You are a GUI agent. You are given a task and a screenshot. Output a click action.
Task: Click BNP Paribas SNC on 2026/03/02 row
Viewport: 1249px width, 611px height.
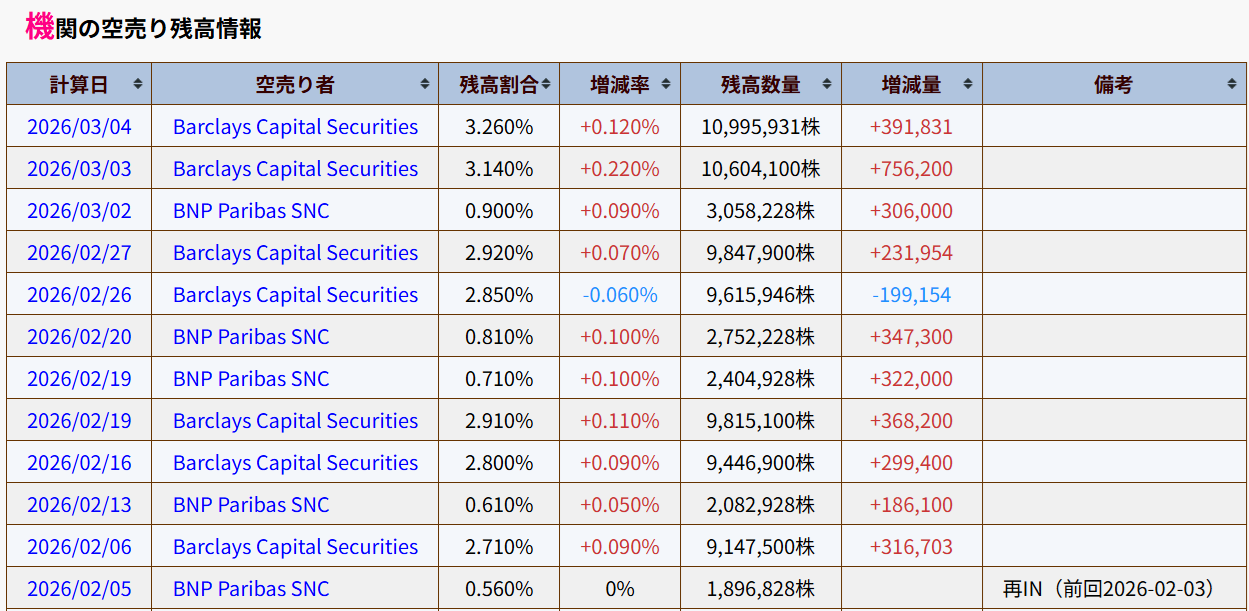tap(251, 211)
